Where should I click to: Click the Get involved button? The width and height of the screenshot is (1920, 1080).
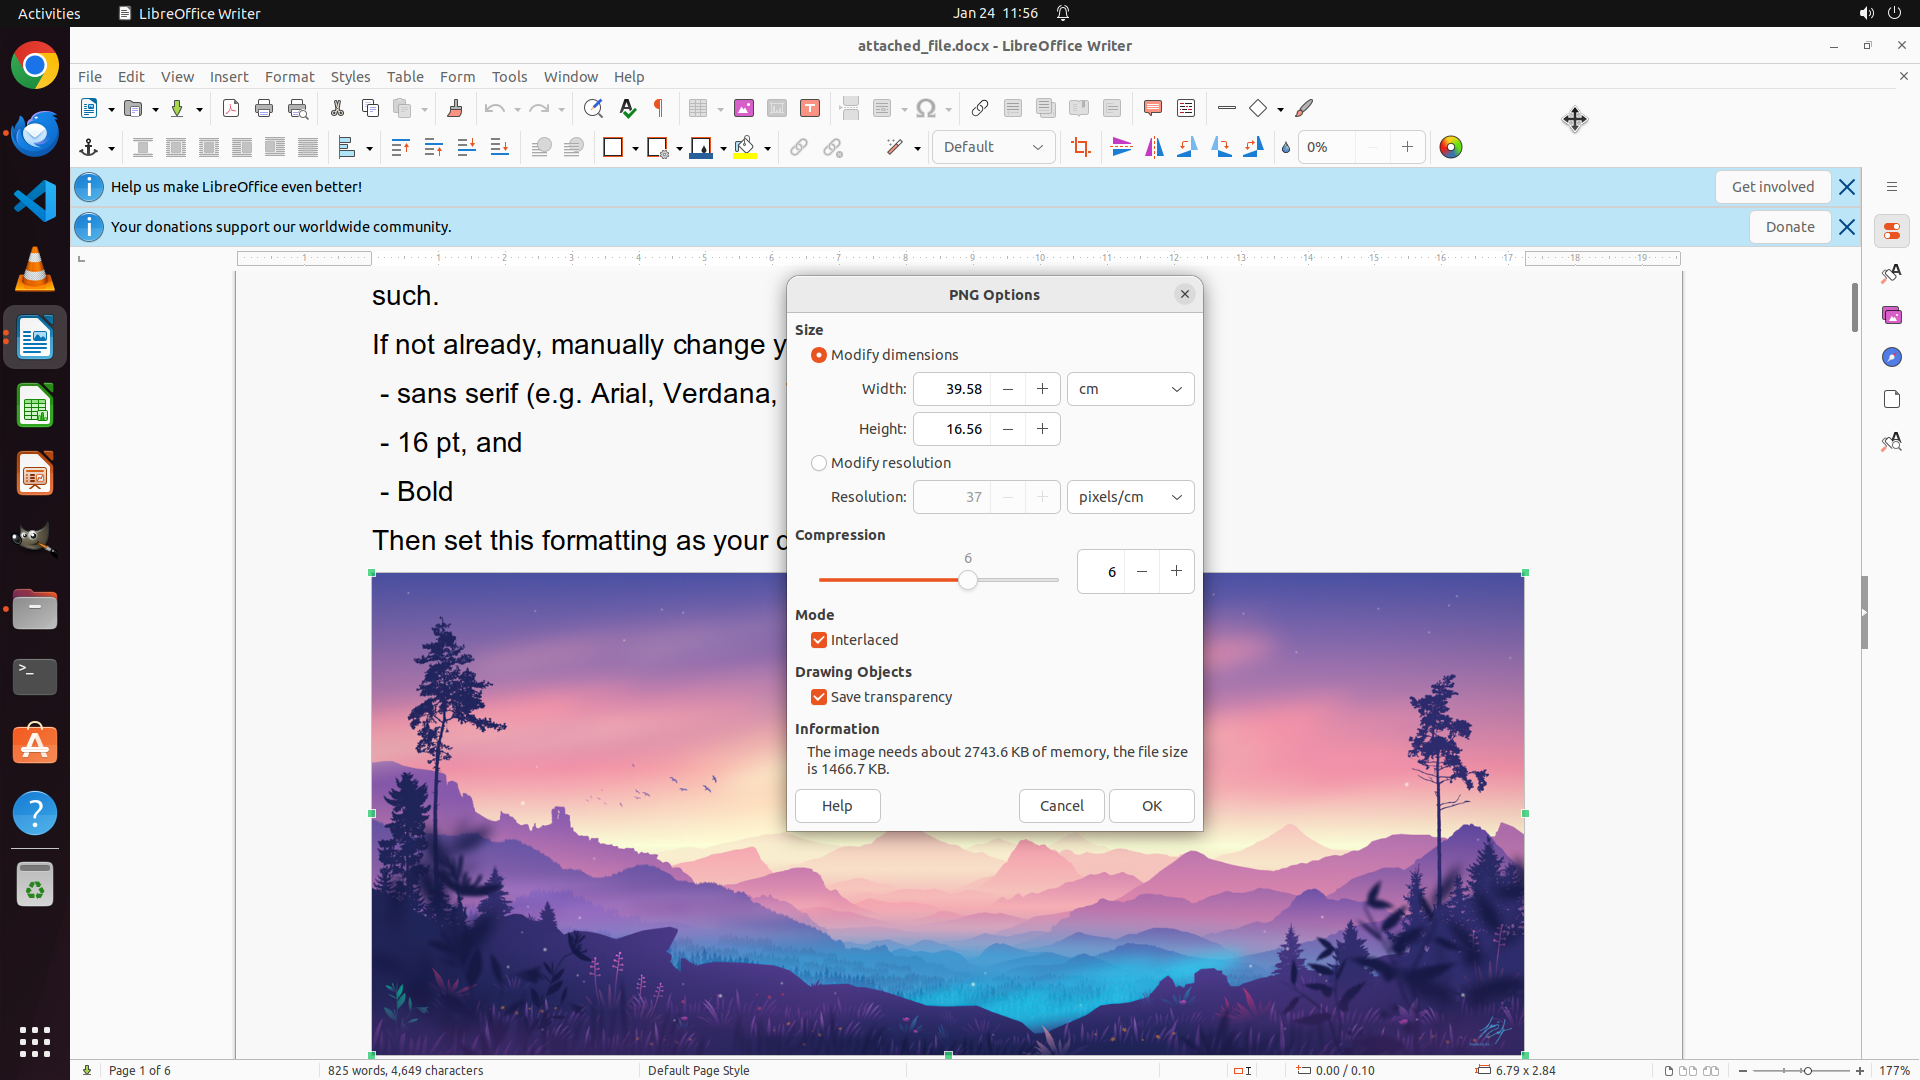1772,187
